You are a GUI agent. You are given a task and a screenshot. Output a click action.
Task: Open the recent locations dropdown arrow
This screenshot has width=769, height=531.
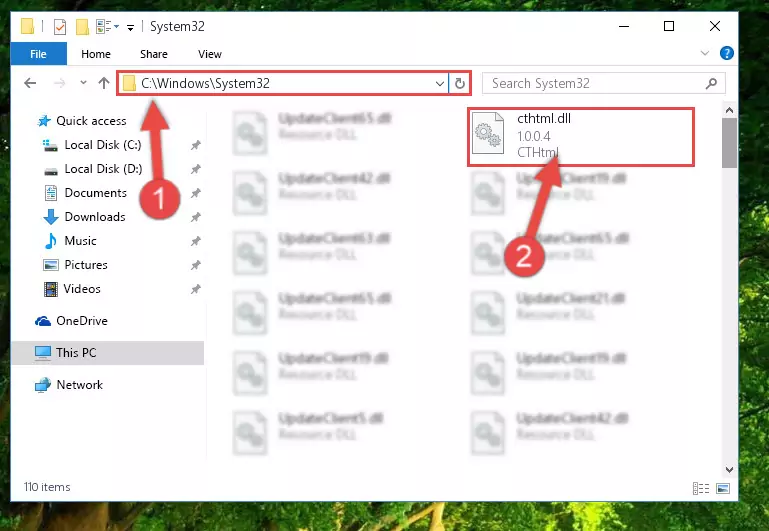(x=83, y=83)
